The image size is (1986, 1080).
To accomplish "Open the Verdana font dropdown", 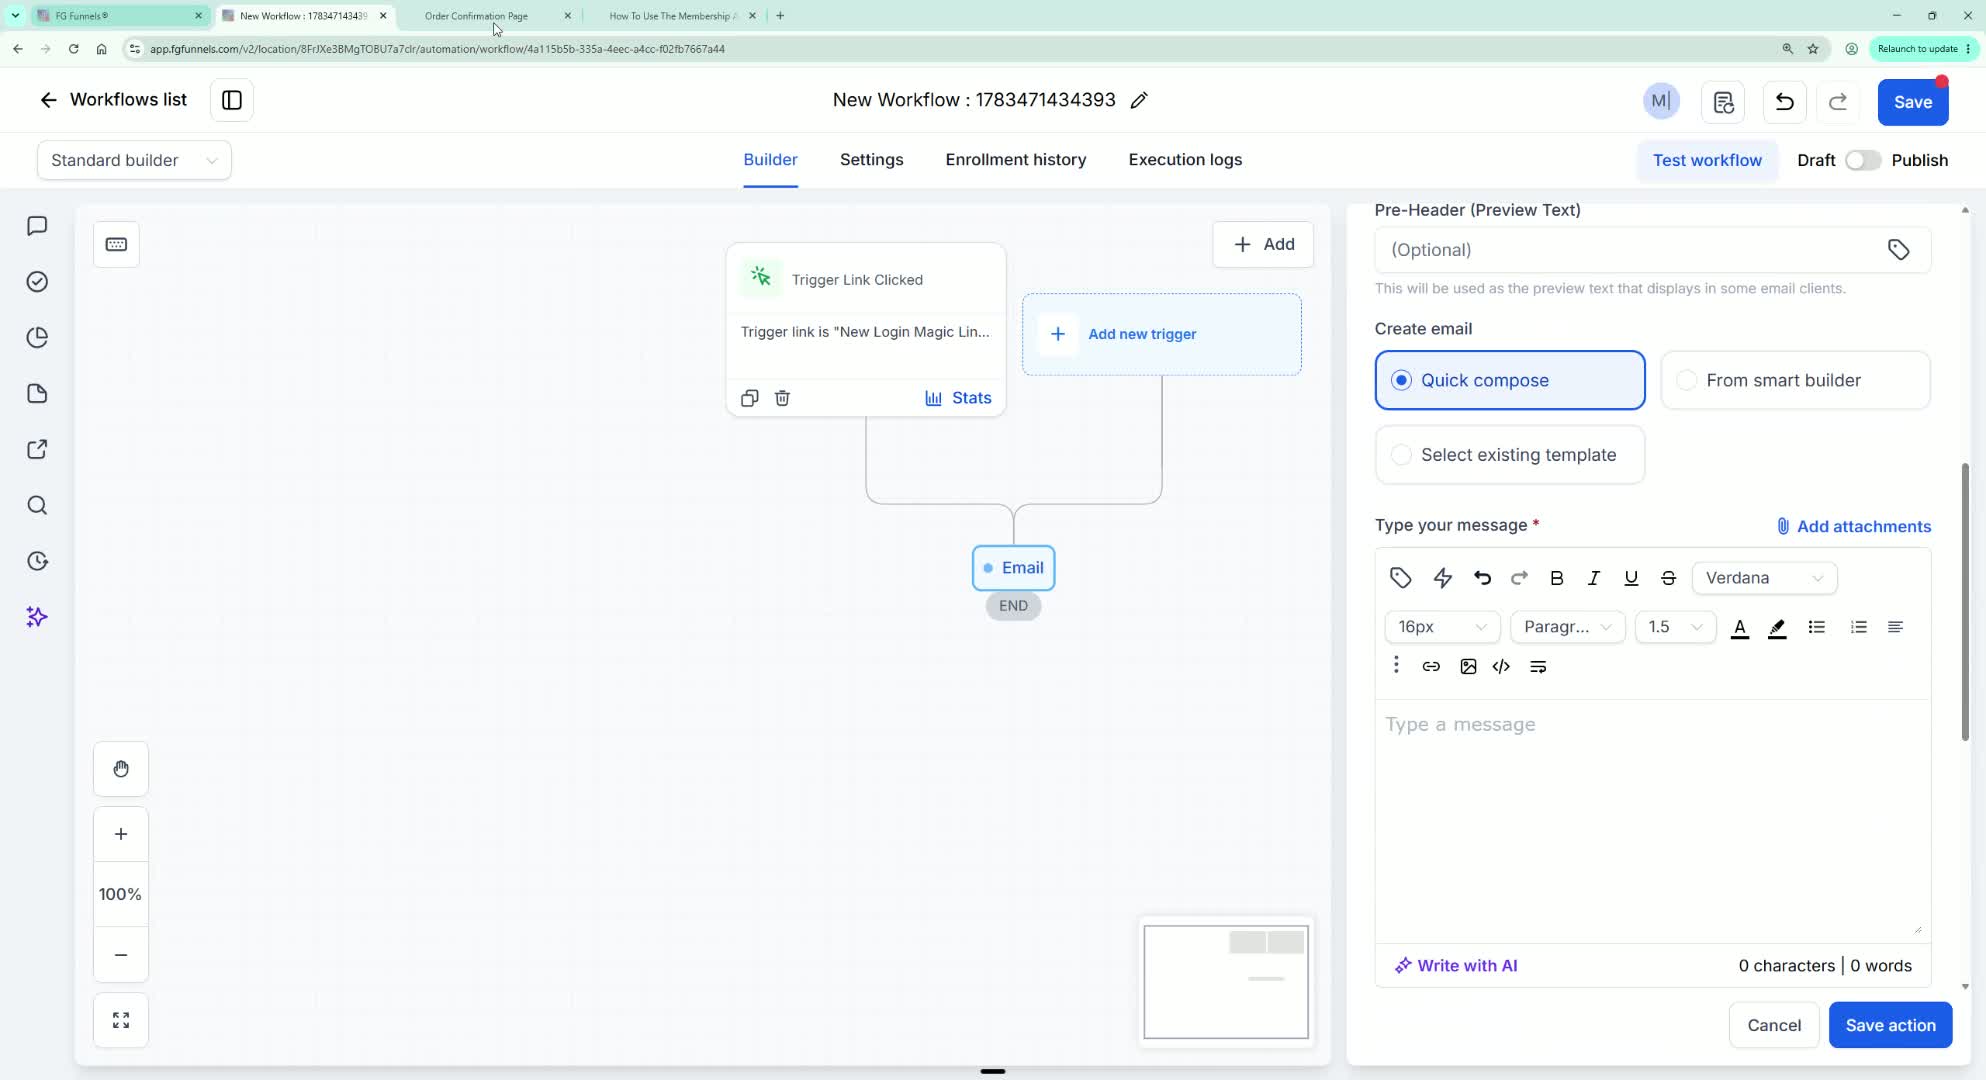I will (x=1764, y=578).
